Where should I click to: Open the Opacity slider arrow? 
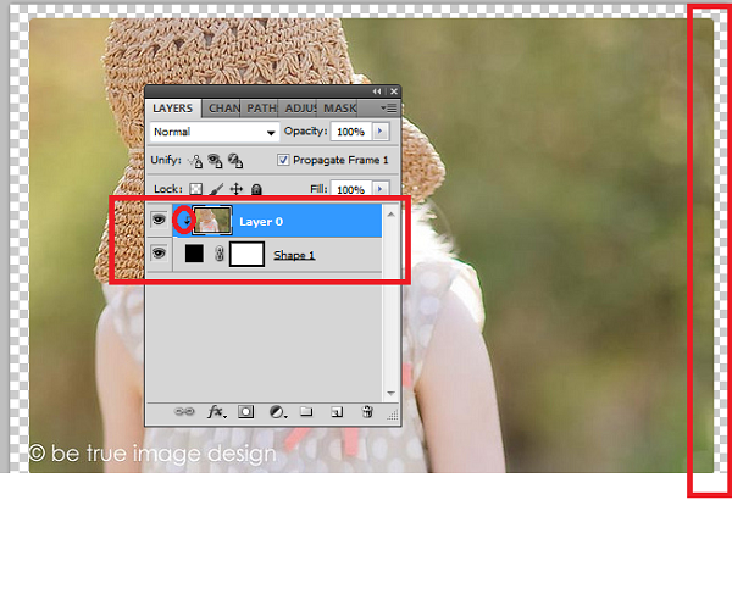[x=380, y=132]
